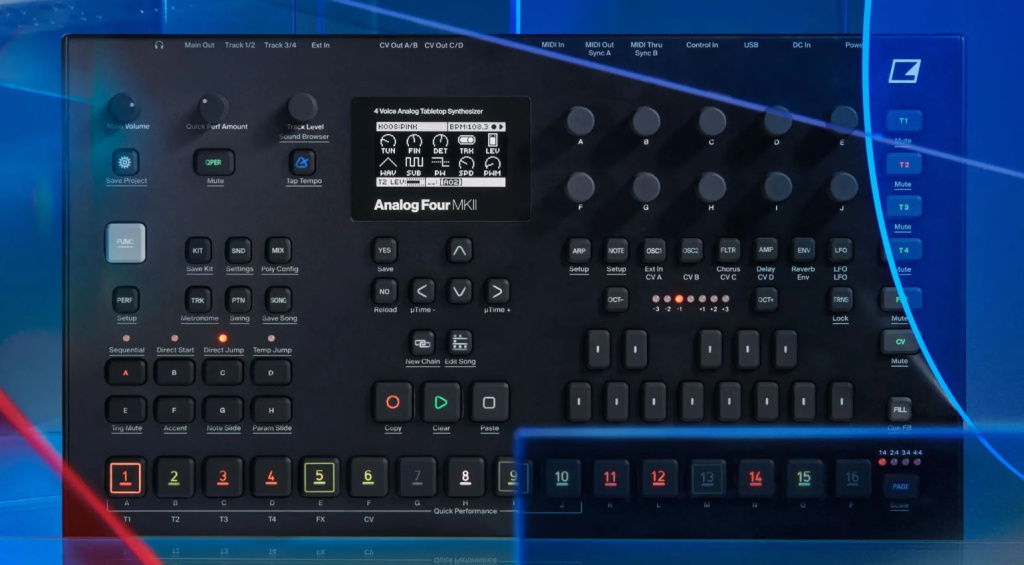1024x565 pixels.
Task: Select bank A button
Action: 125,372
